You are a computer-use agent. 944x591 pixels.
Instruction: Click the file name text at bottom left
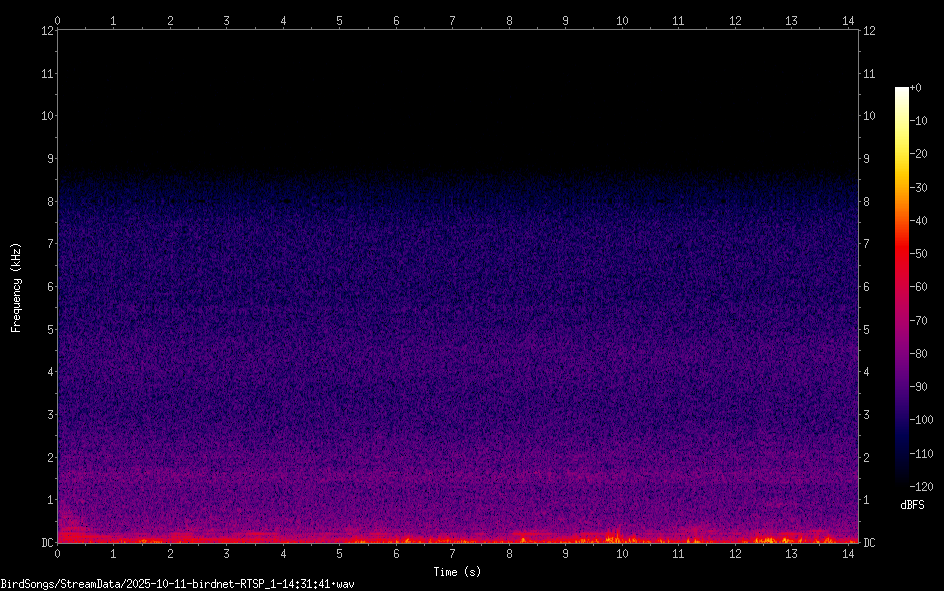click(178, 583)
